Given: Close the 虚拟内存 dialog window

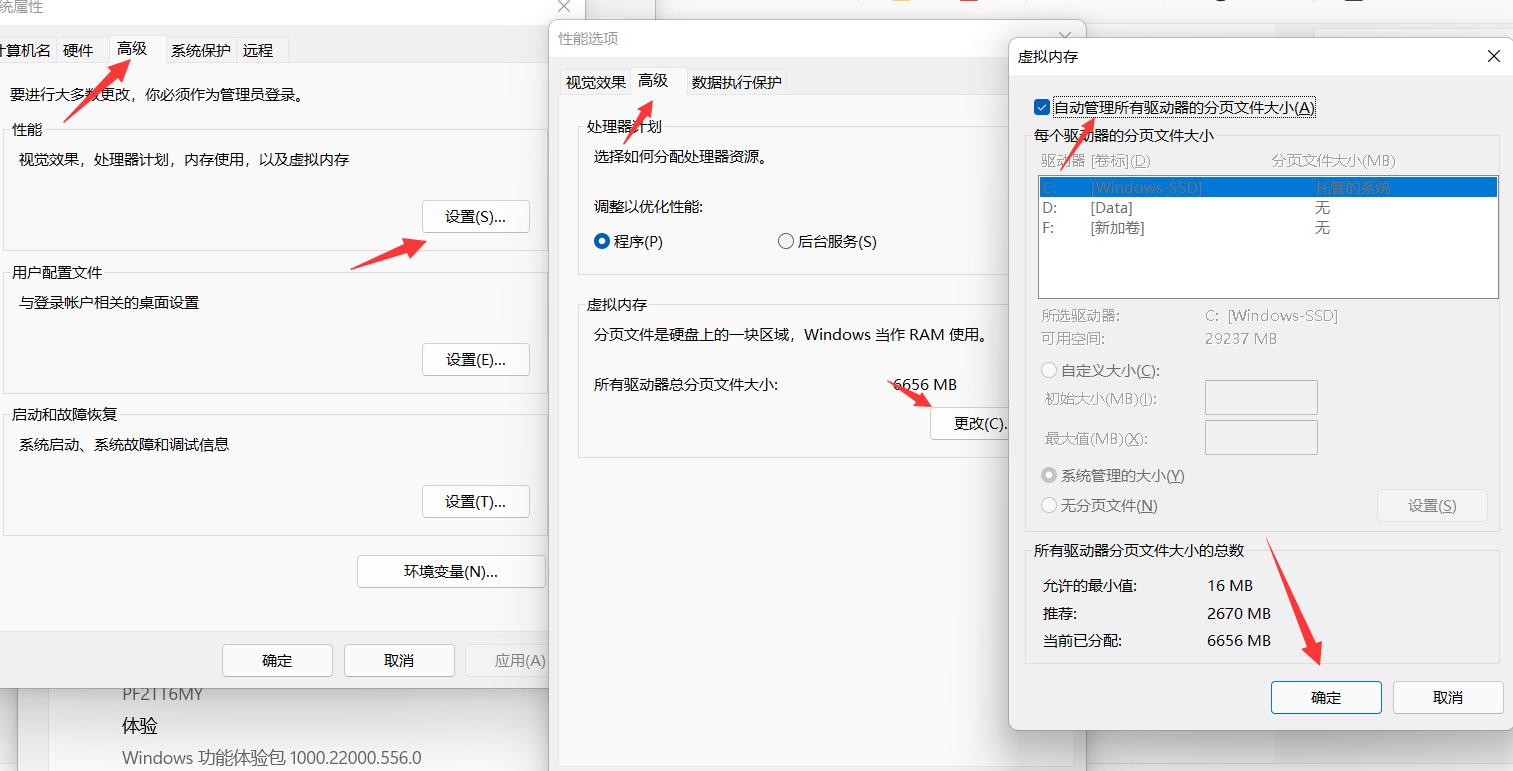Looking at the screenshot, I should point(1494,57).
